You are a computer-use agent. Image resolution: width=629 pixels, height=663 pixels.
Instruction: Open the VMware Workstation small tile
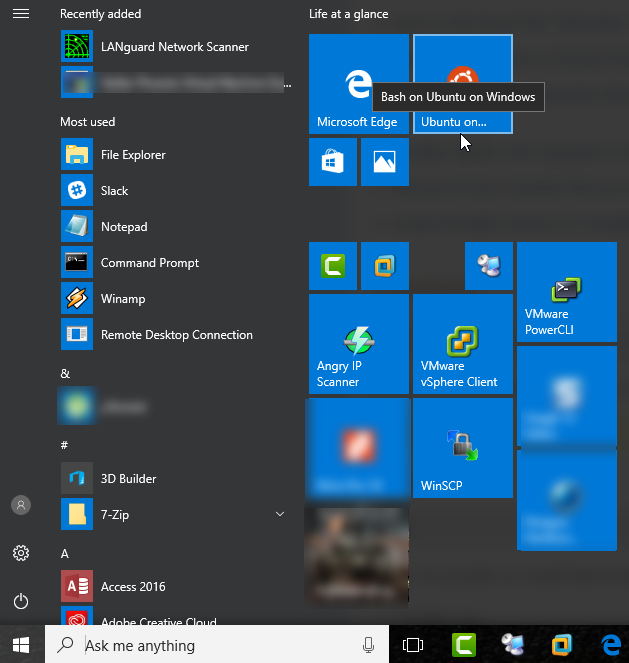[x=385, y=266]
